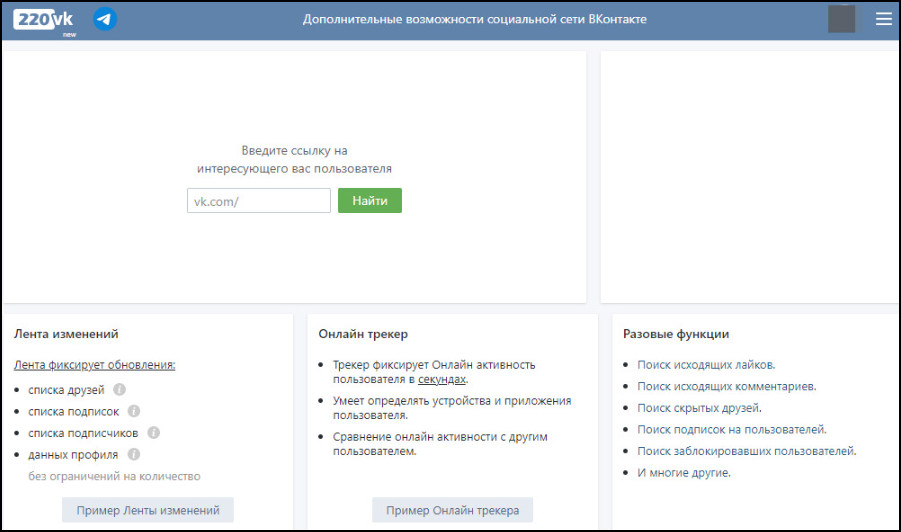This screenshot has width=901, height=532.
Task: Click info icon next to списка подписчиков
Action: [x=154, y=433]
